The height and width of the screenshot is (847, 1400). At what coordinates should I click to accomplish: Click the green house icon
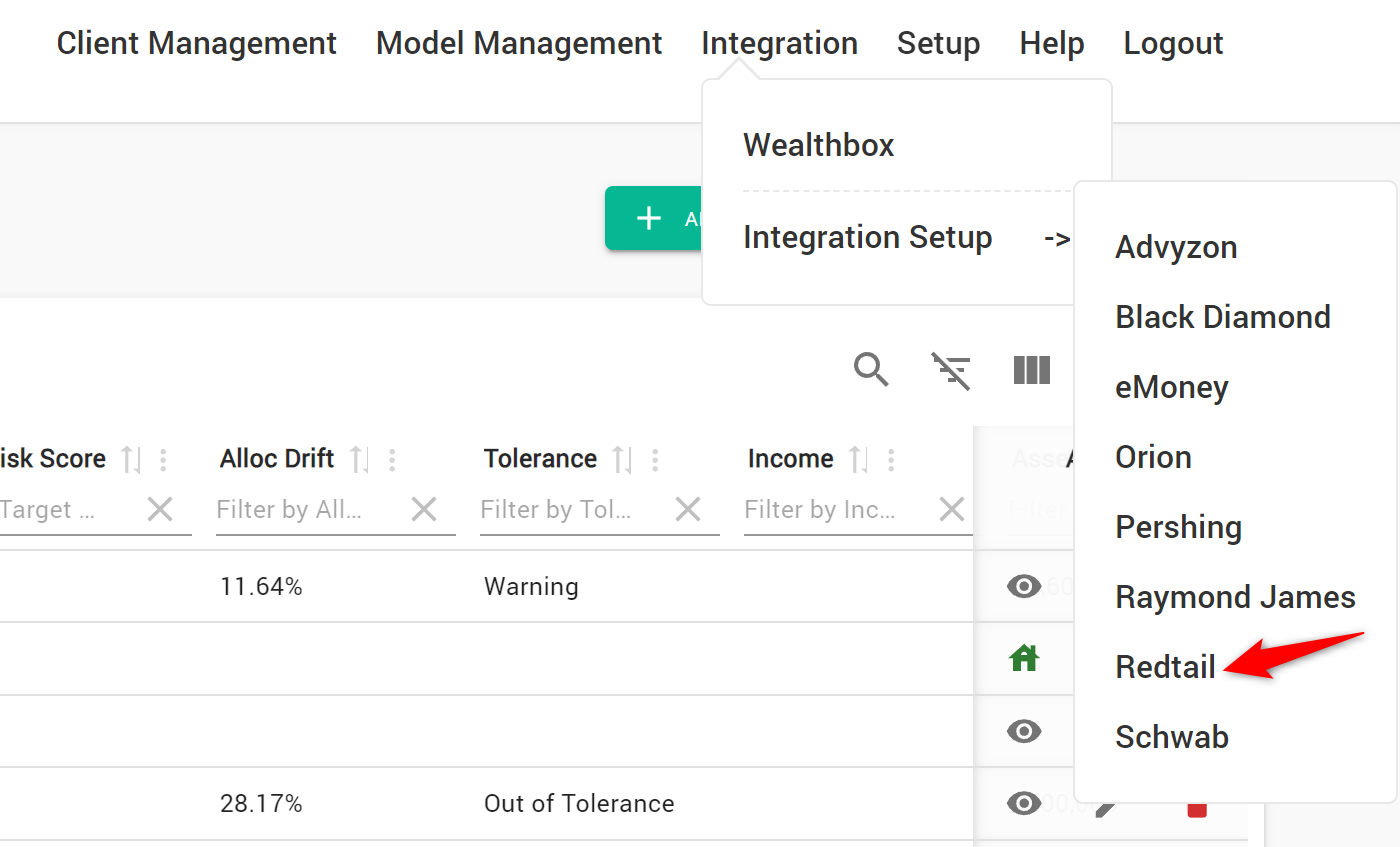tap(1024, 658)
